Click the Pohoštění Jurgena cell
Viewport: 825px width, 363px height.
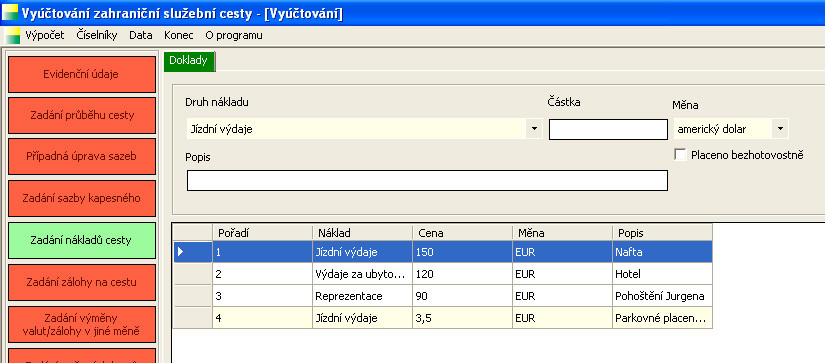point(662,296)
